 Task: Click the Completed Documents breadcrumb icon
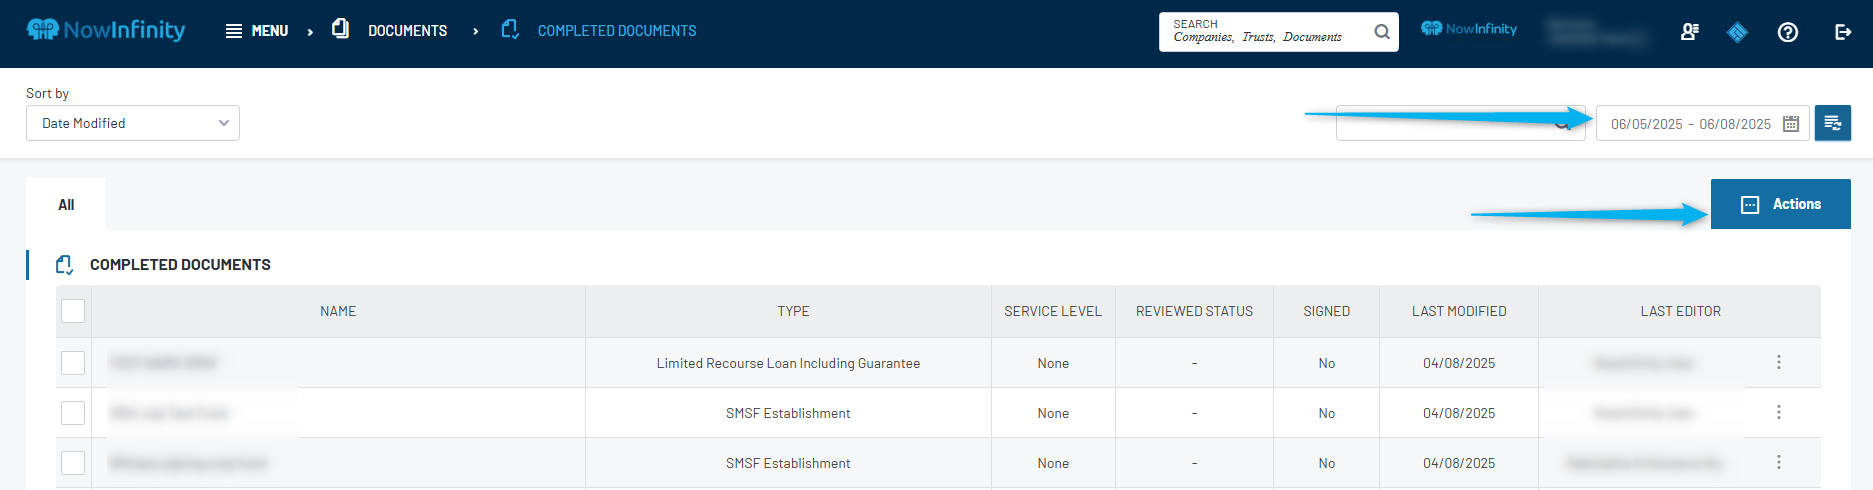[510, 30]
